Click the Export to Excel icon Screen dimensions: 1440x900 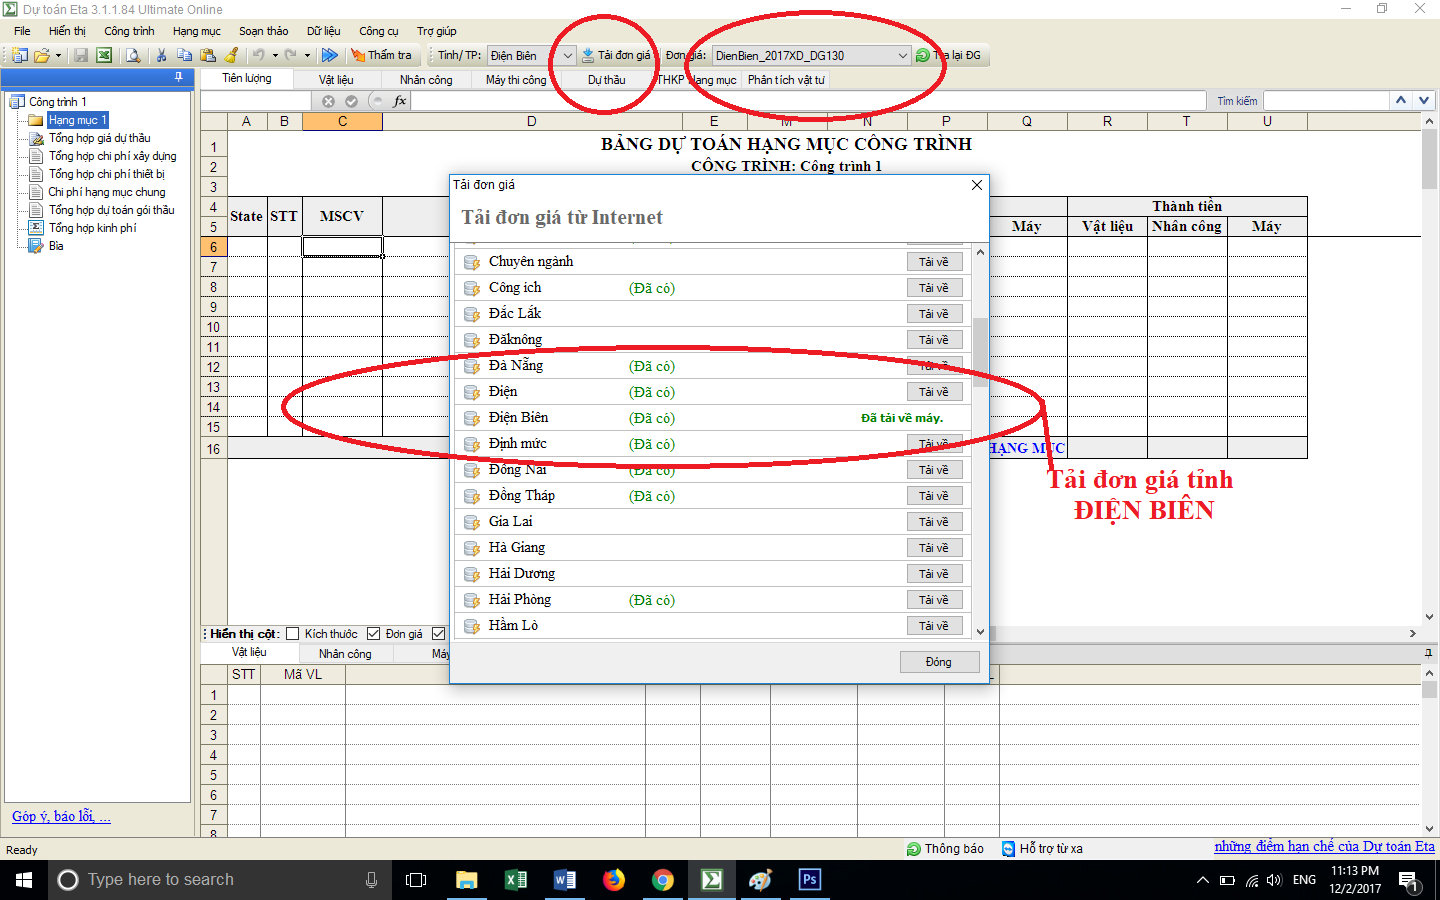(x=104, y=56)
